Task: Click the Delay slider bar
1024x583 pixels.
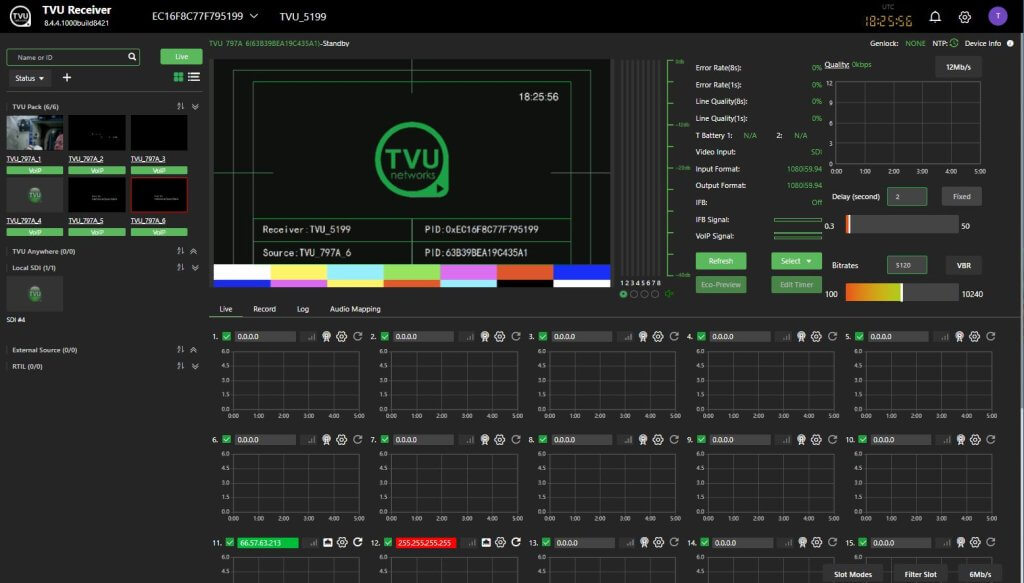Action: 902,225
